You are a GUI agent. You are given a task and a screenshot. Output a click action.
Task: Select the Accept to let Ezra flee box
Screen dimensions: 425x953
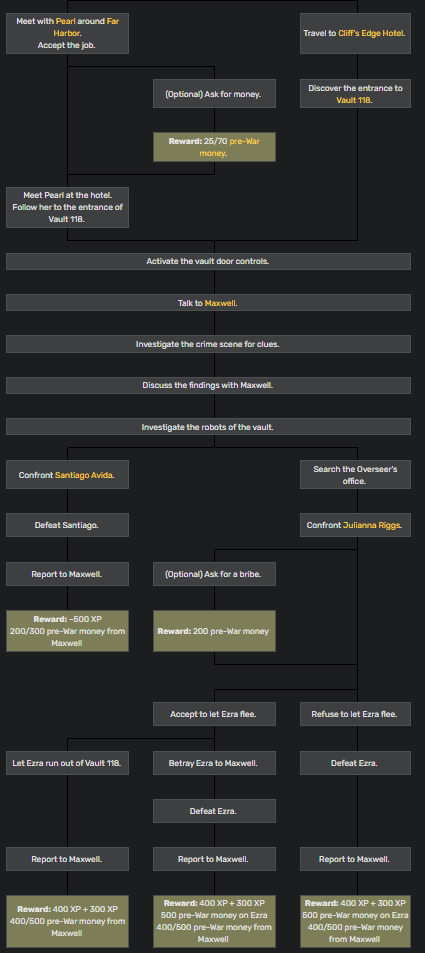click(x=214, y=714)
